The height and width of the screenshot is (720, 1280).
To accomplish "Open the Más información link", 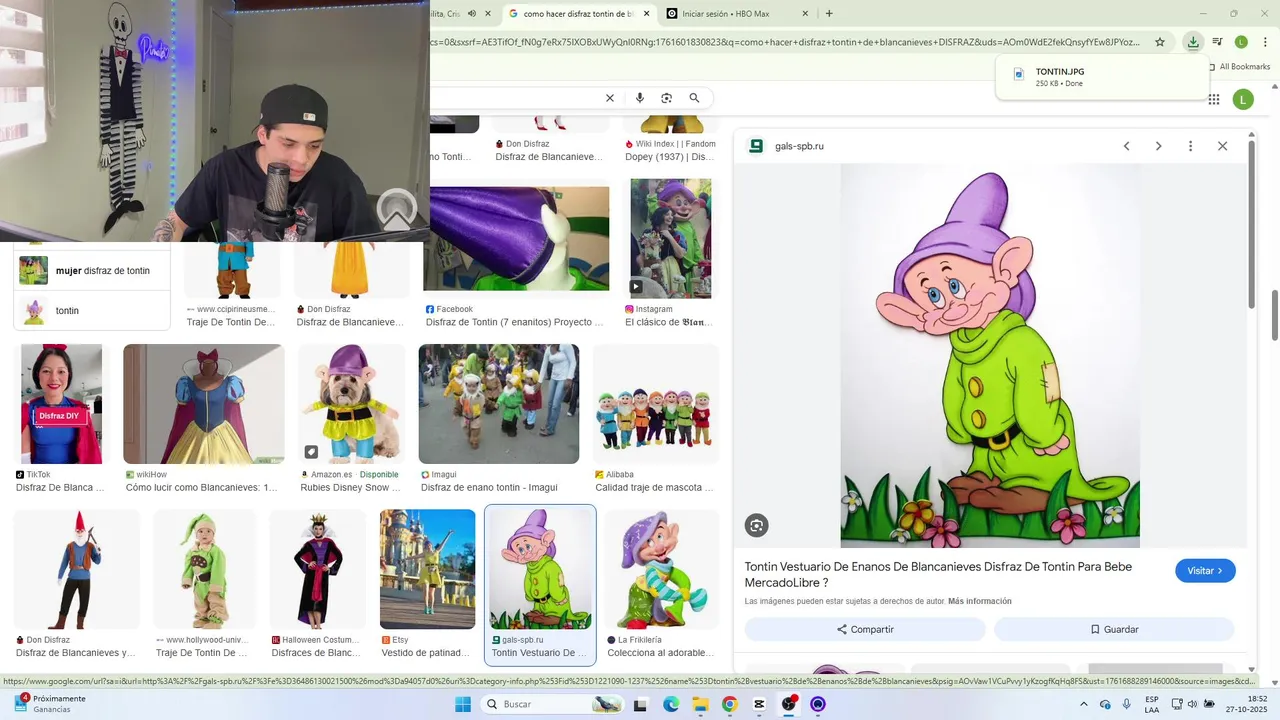I will 980,601.
